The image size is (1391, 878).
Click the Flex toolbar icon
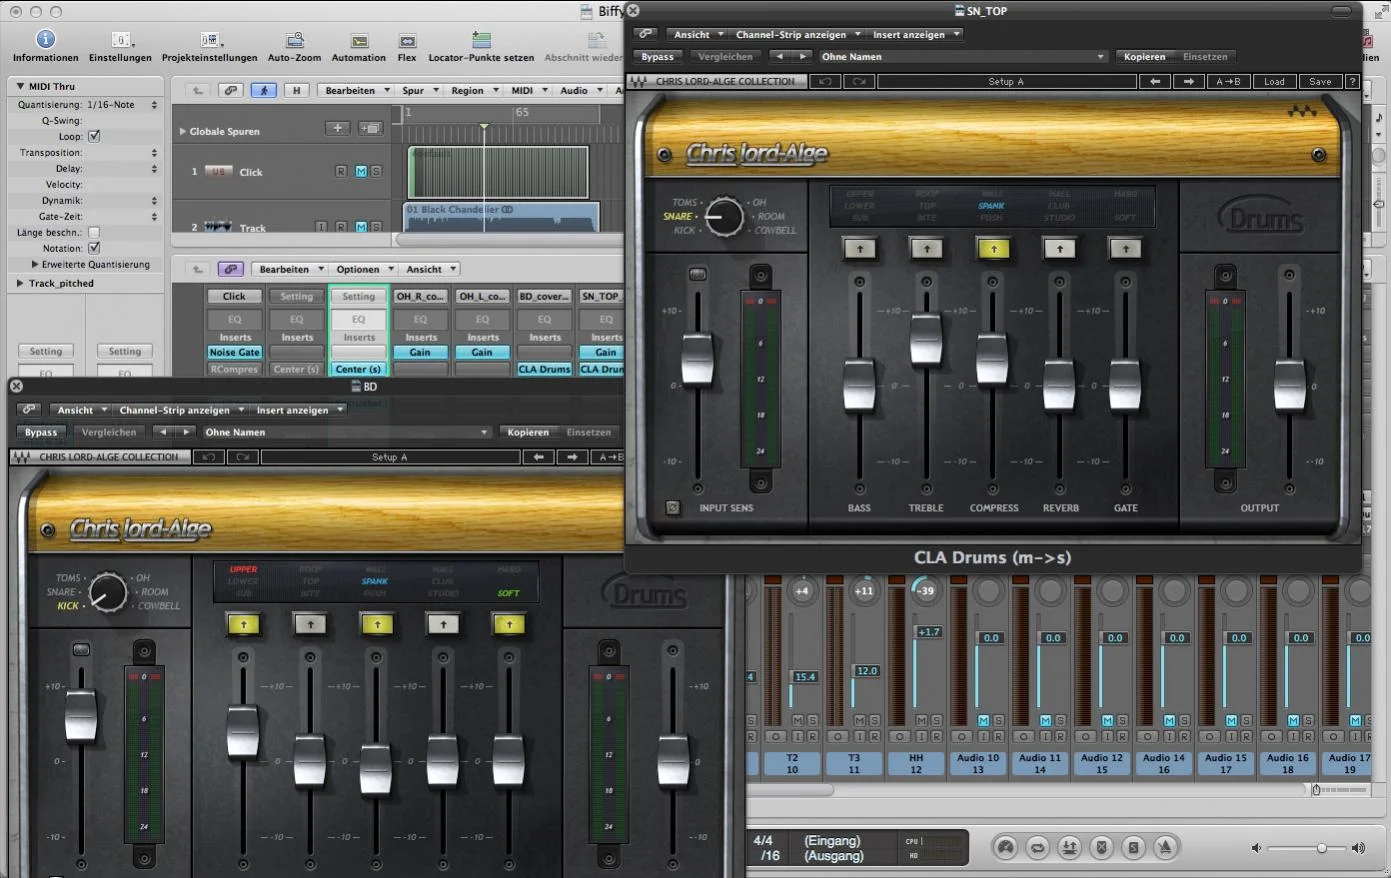coord(407,40)
